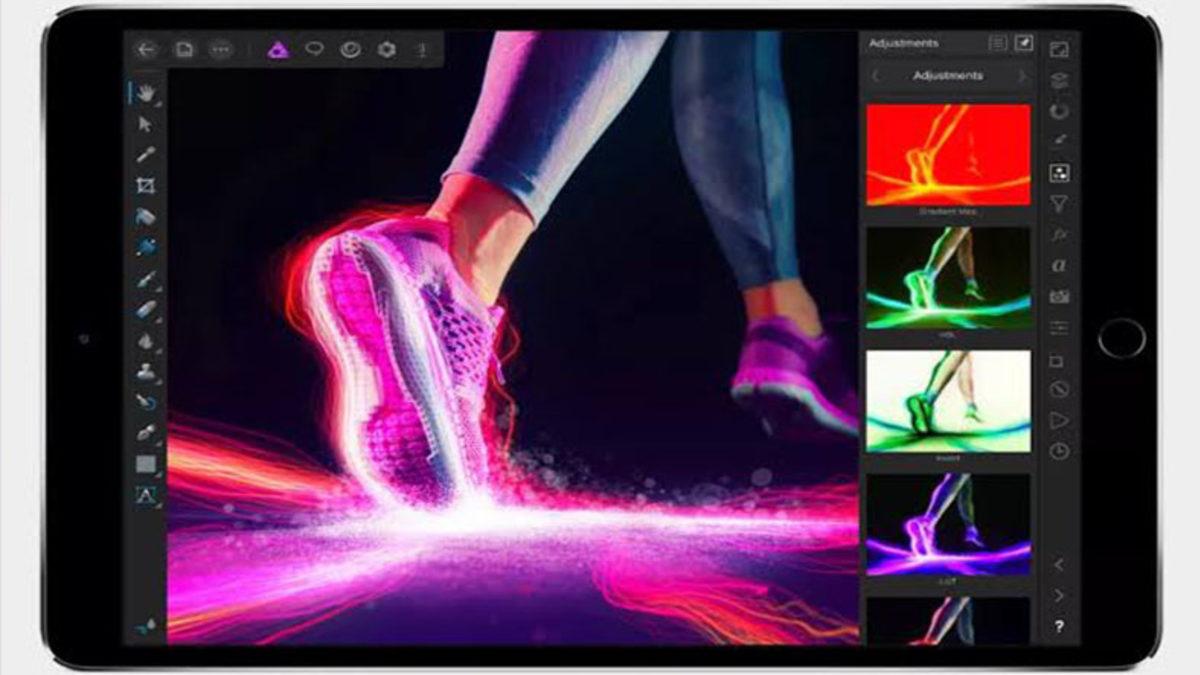The height and width of the screenshot is (675, 1200).
Task: Open the Layers studio panel
Action: 1059,81
